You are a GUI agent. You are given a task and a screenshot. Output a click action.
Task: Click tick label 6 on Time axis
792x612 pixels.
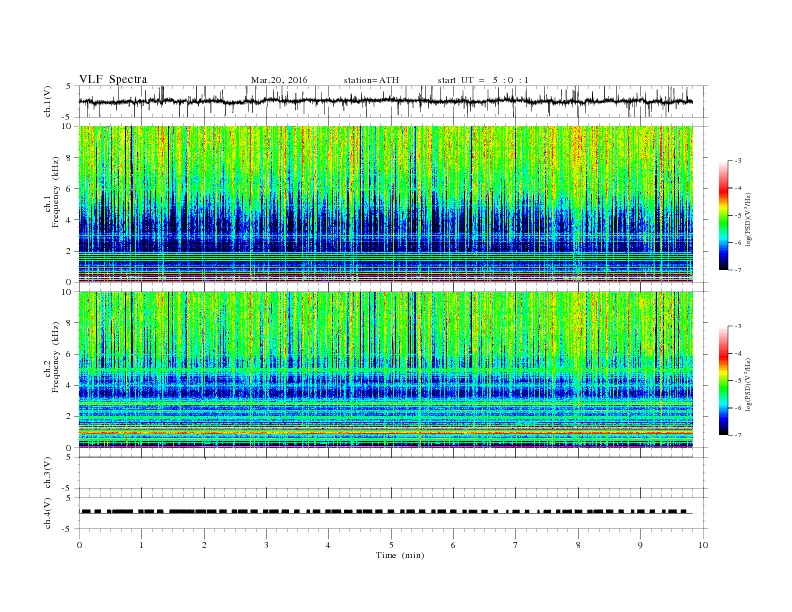453,545
